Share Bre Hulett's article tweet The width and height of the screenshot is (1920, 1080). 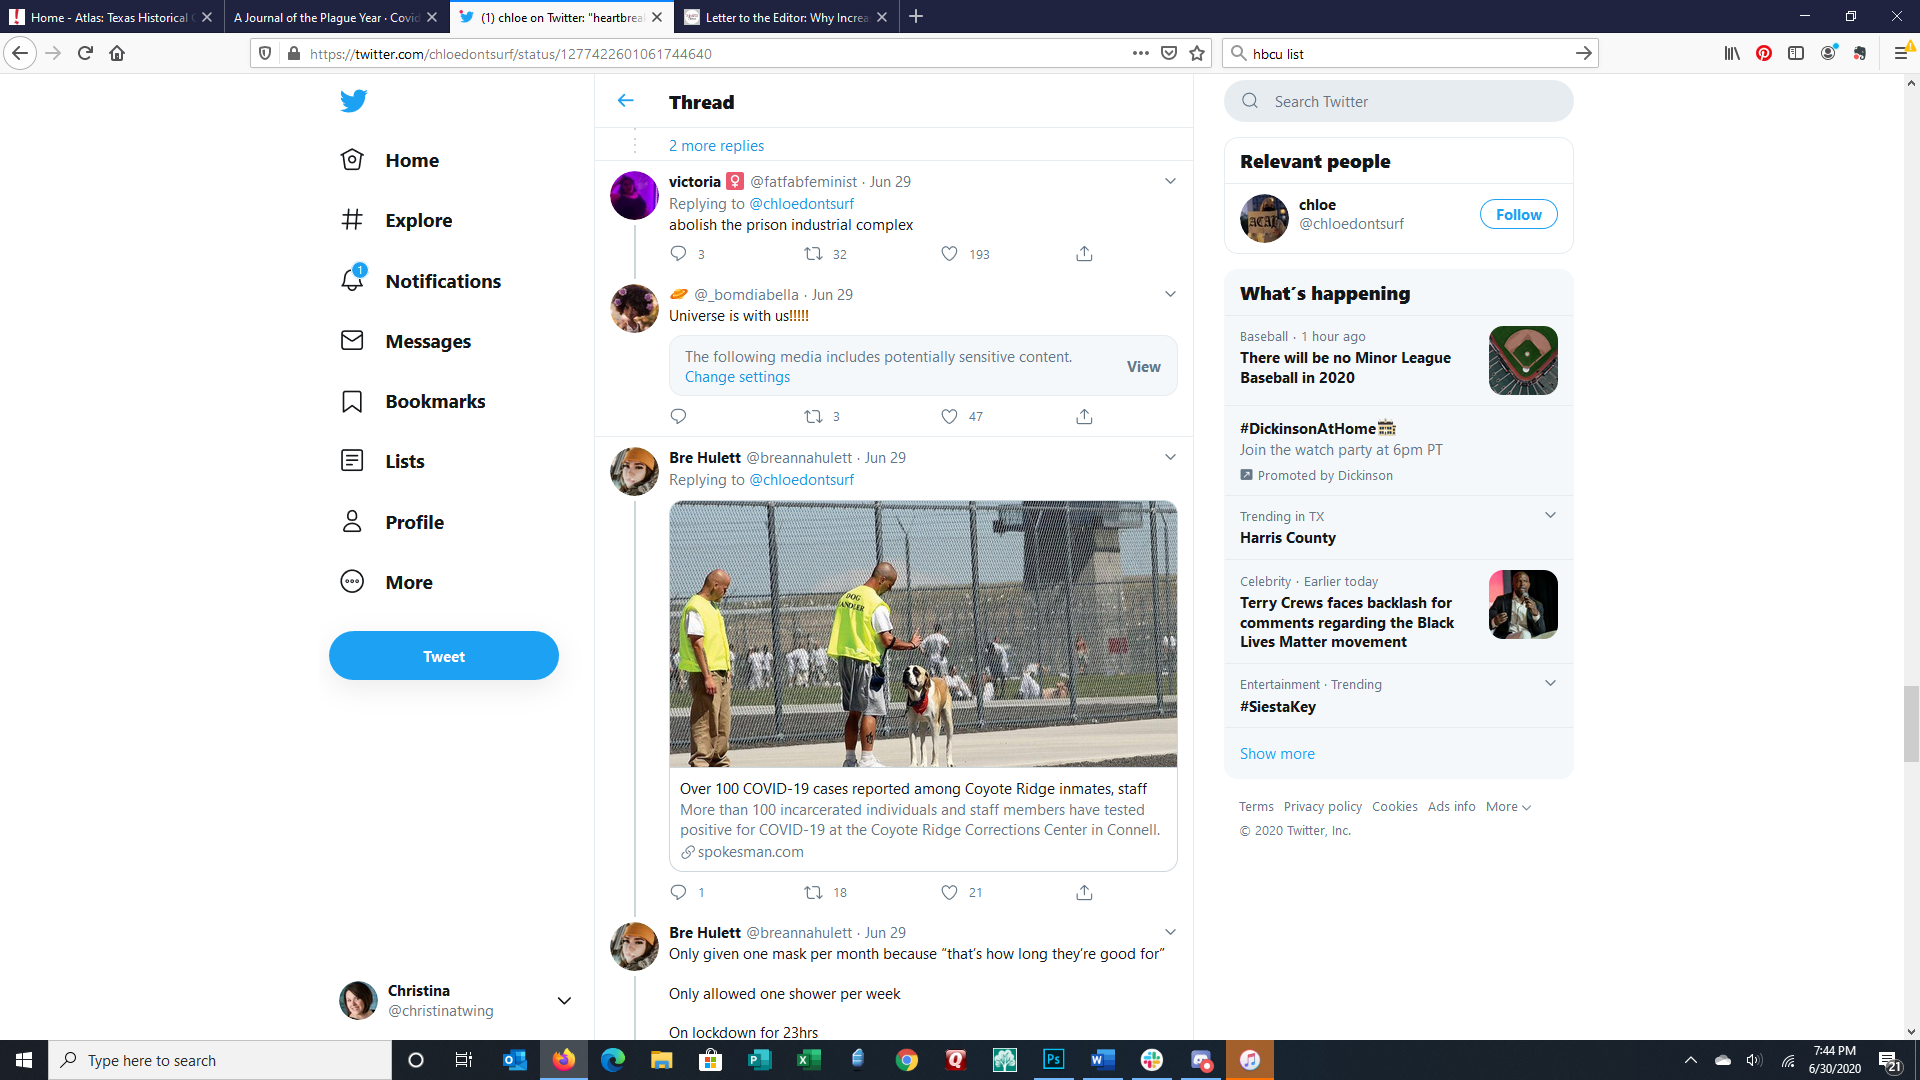[x=1084, y=892]
